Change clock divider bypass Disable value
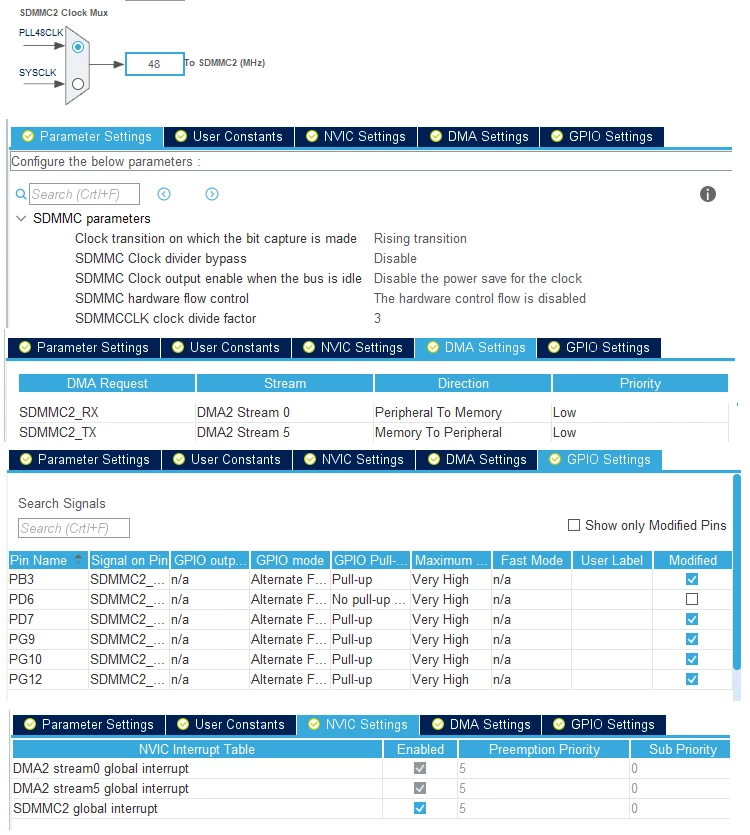Image resolution: width=750 pixels, height=835 pixels. [395, 259]
